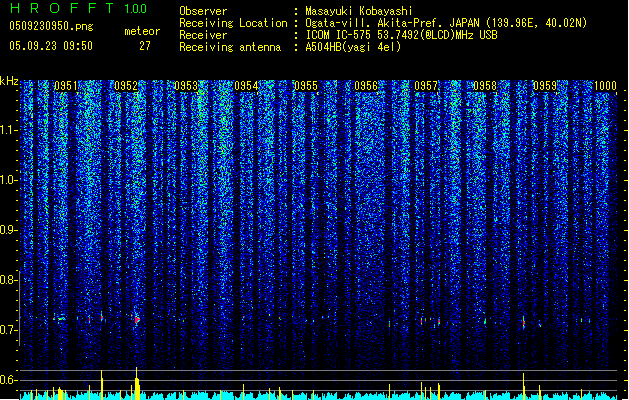Click the 1.1 kHz axis label

pos(8,130)
